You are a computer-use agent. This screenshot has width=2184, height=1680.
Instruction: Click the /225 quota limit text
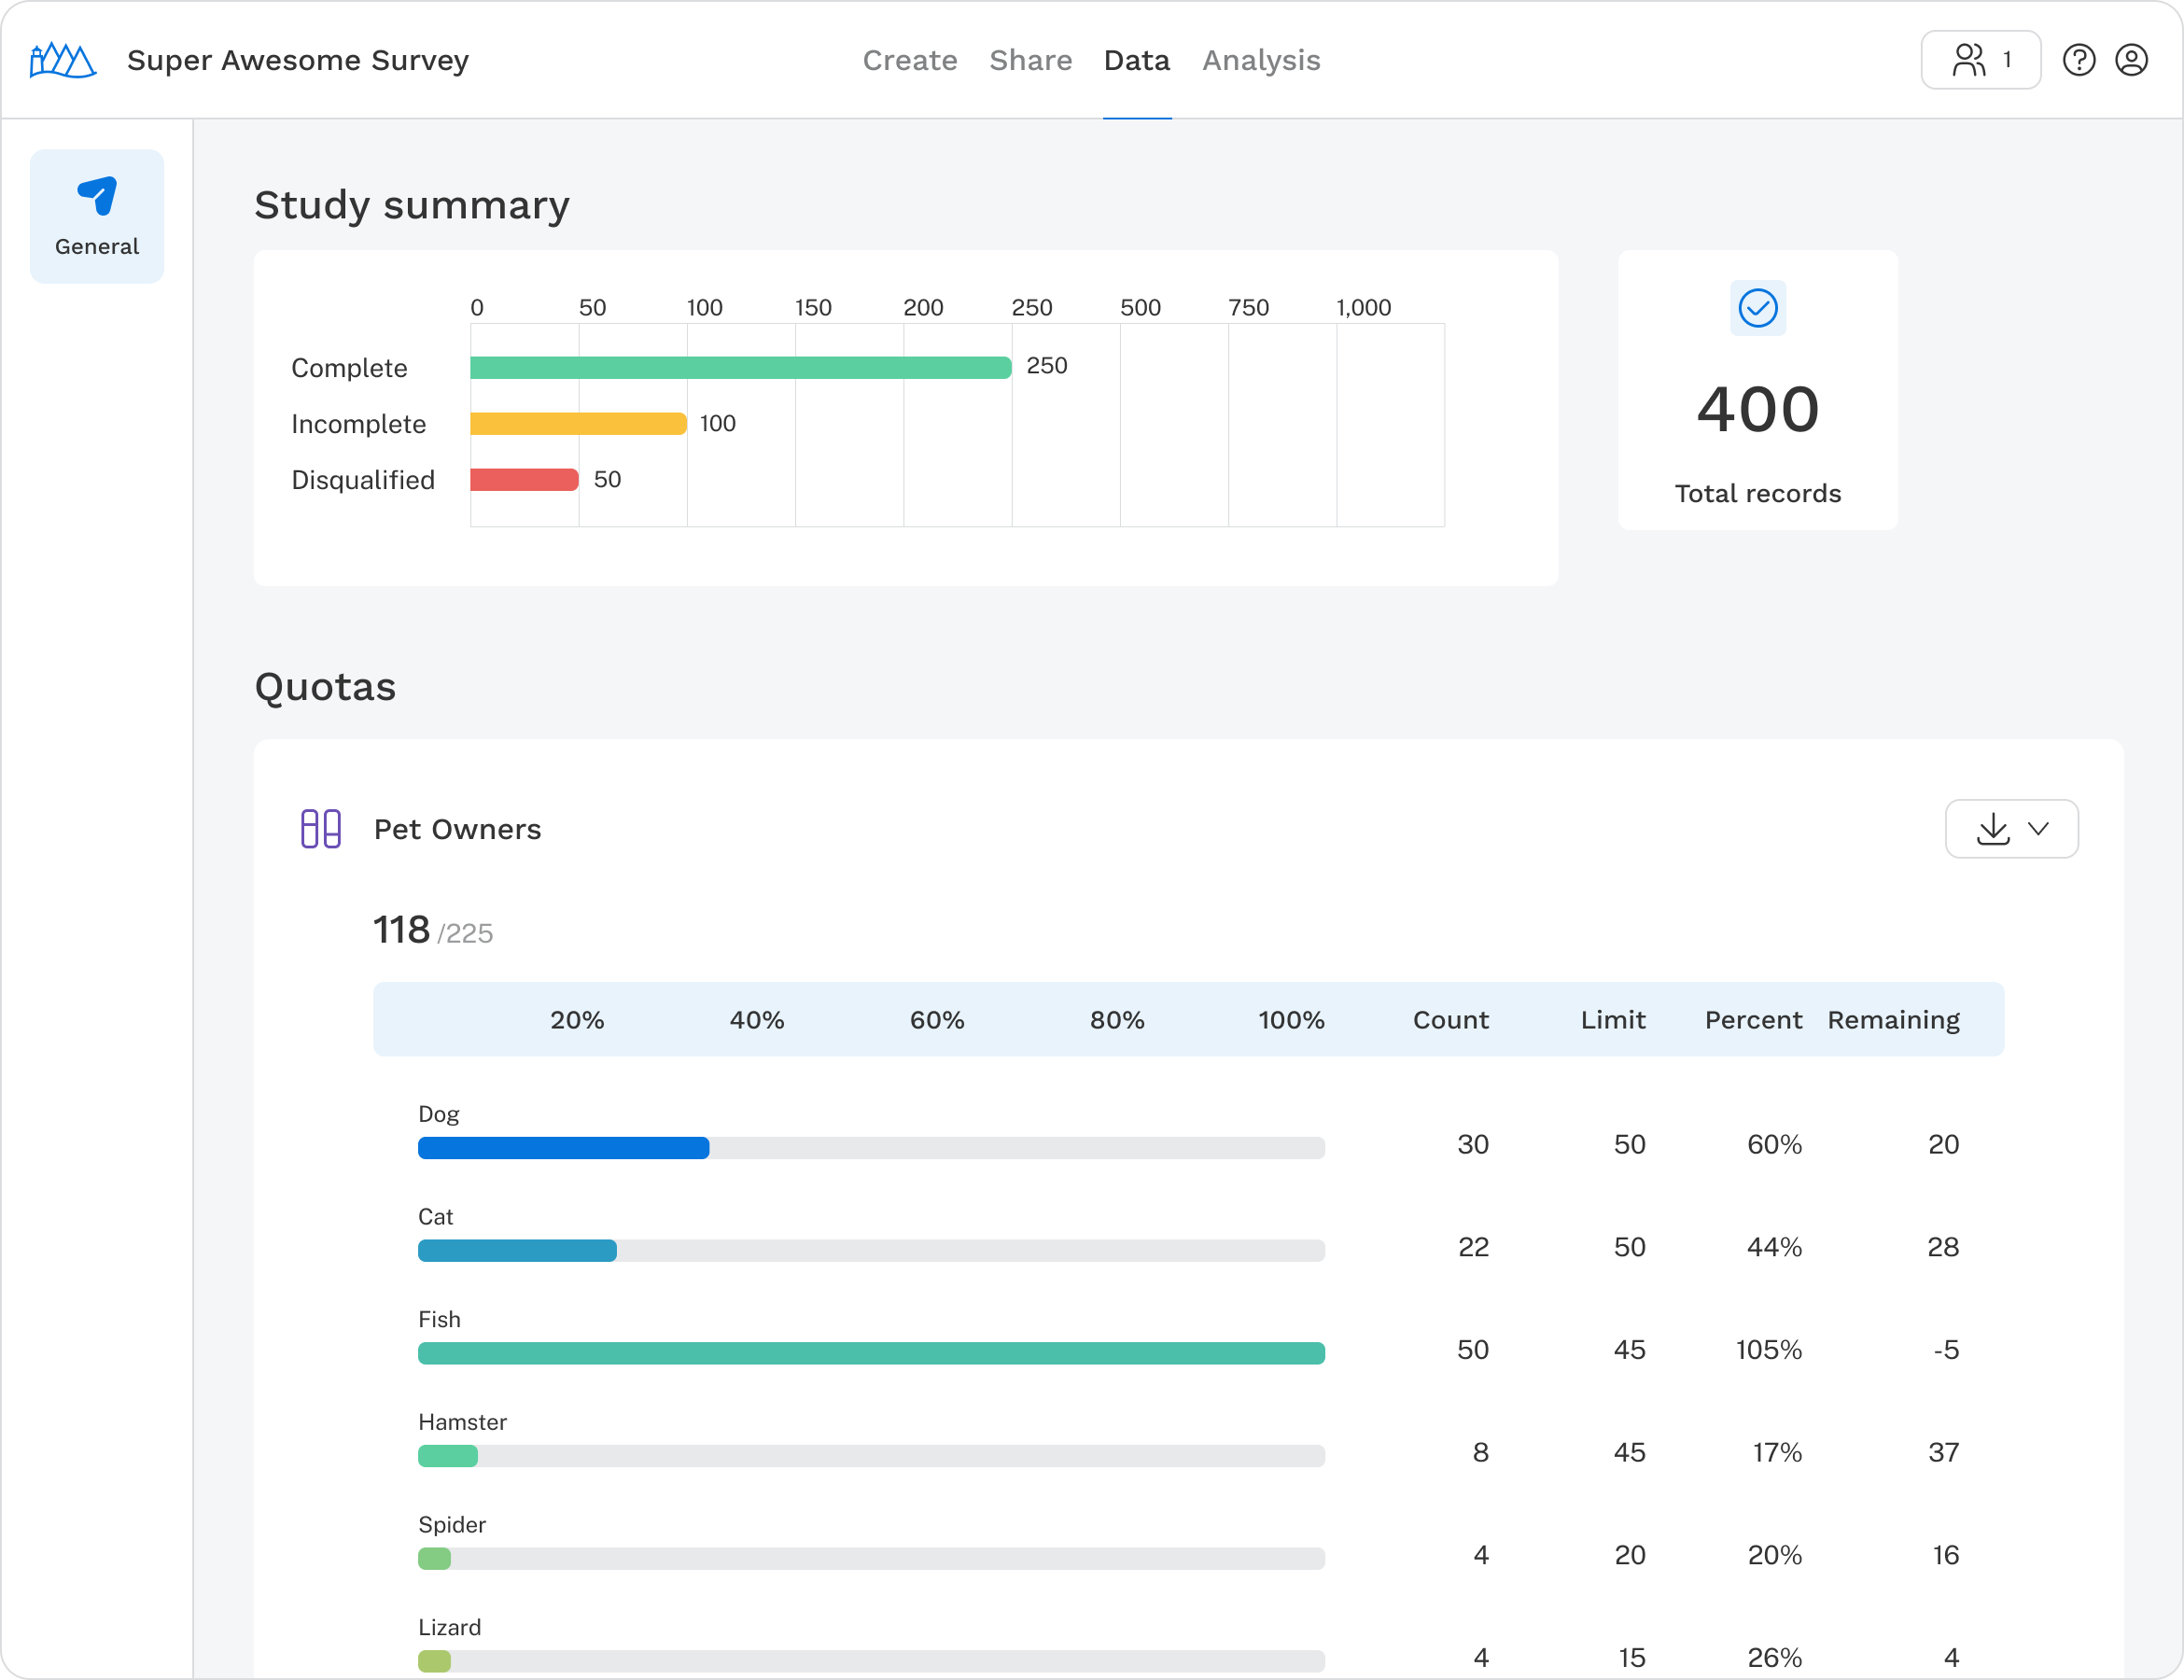(465, 934)
